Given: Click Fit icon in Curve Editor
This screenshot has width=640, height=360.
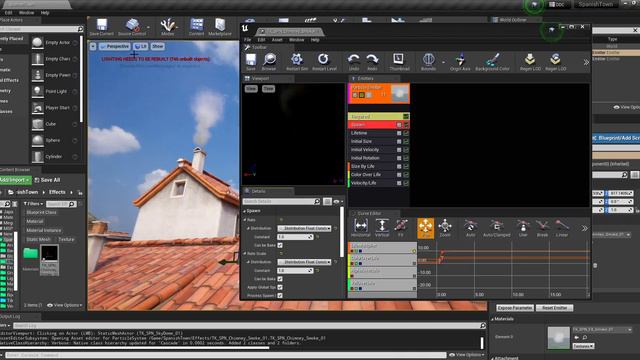Looking at the screenshot, I should [401, 226].
